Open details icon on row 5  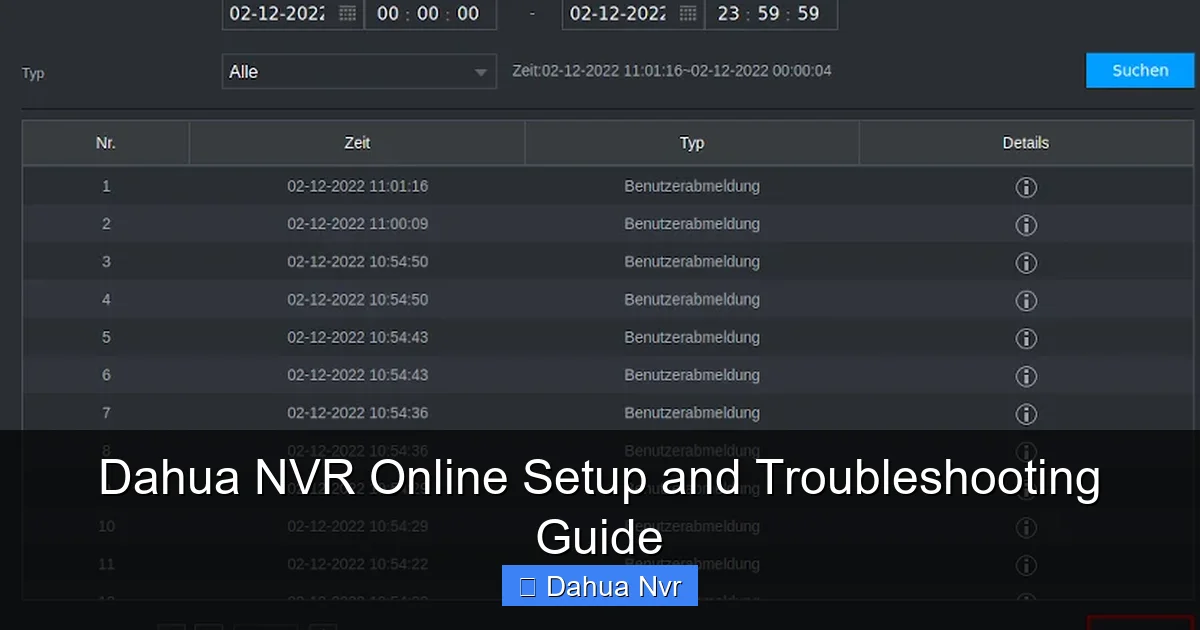pyautogui.click(x=1026, y=338)
